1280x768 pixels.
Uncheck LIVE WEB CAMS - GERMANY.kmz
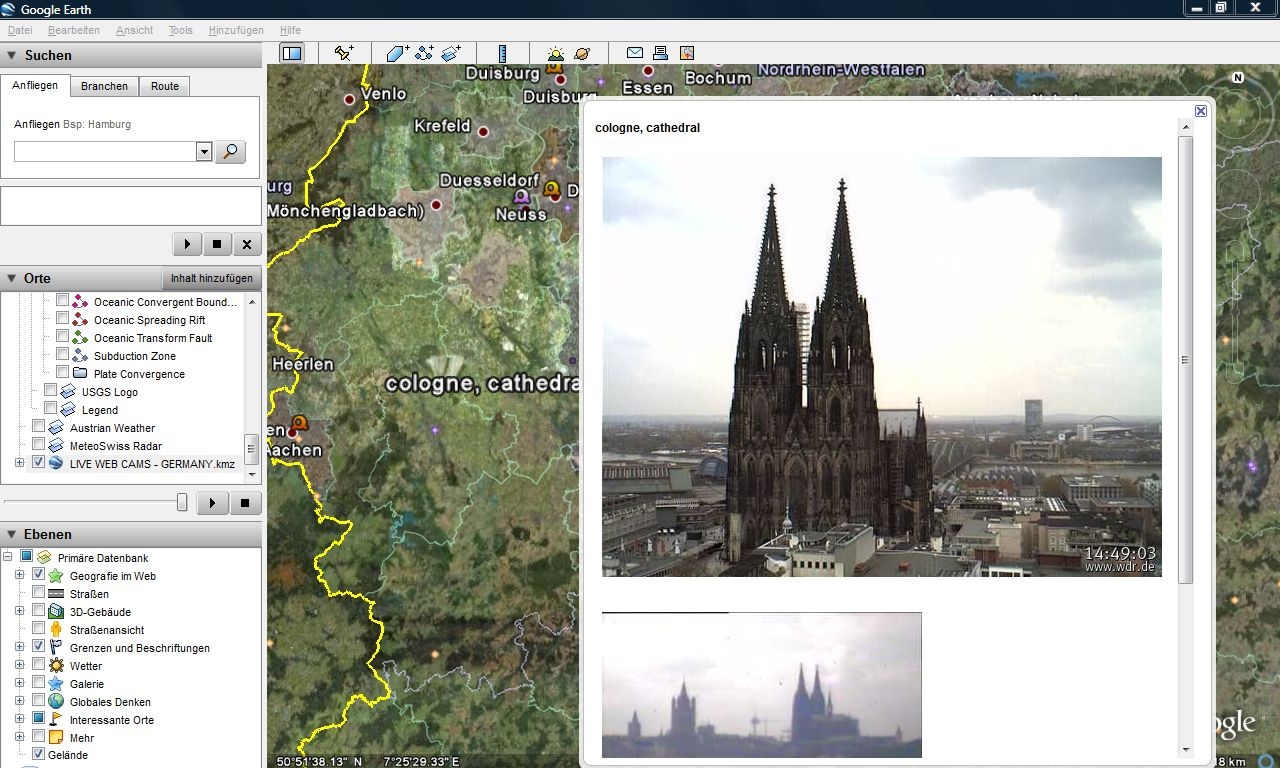[39, 463]
